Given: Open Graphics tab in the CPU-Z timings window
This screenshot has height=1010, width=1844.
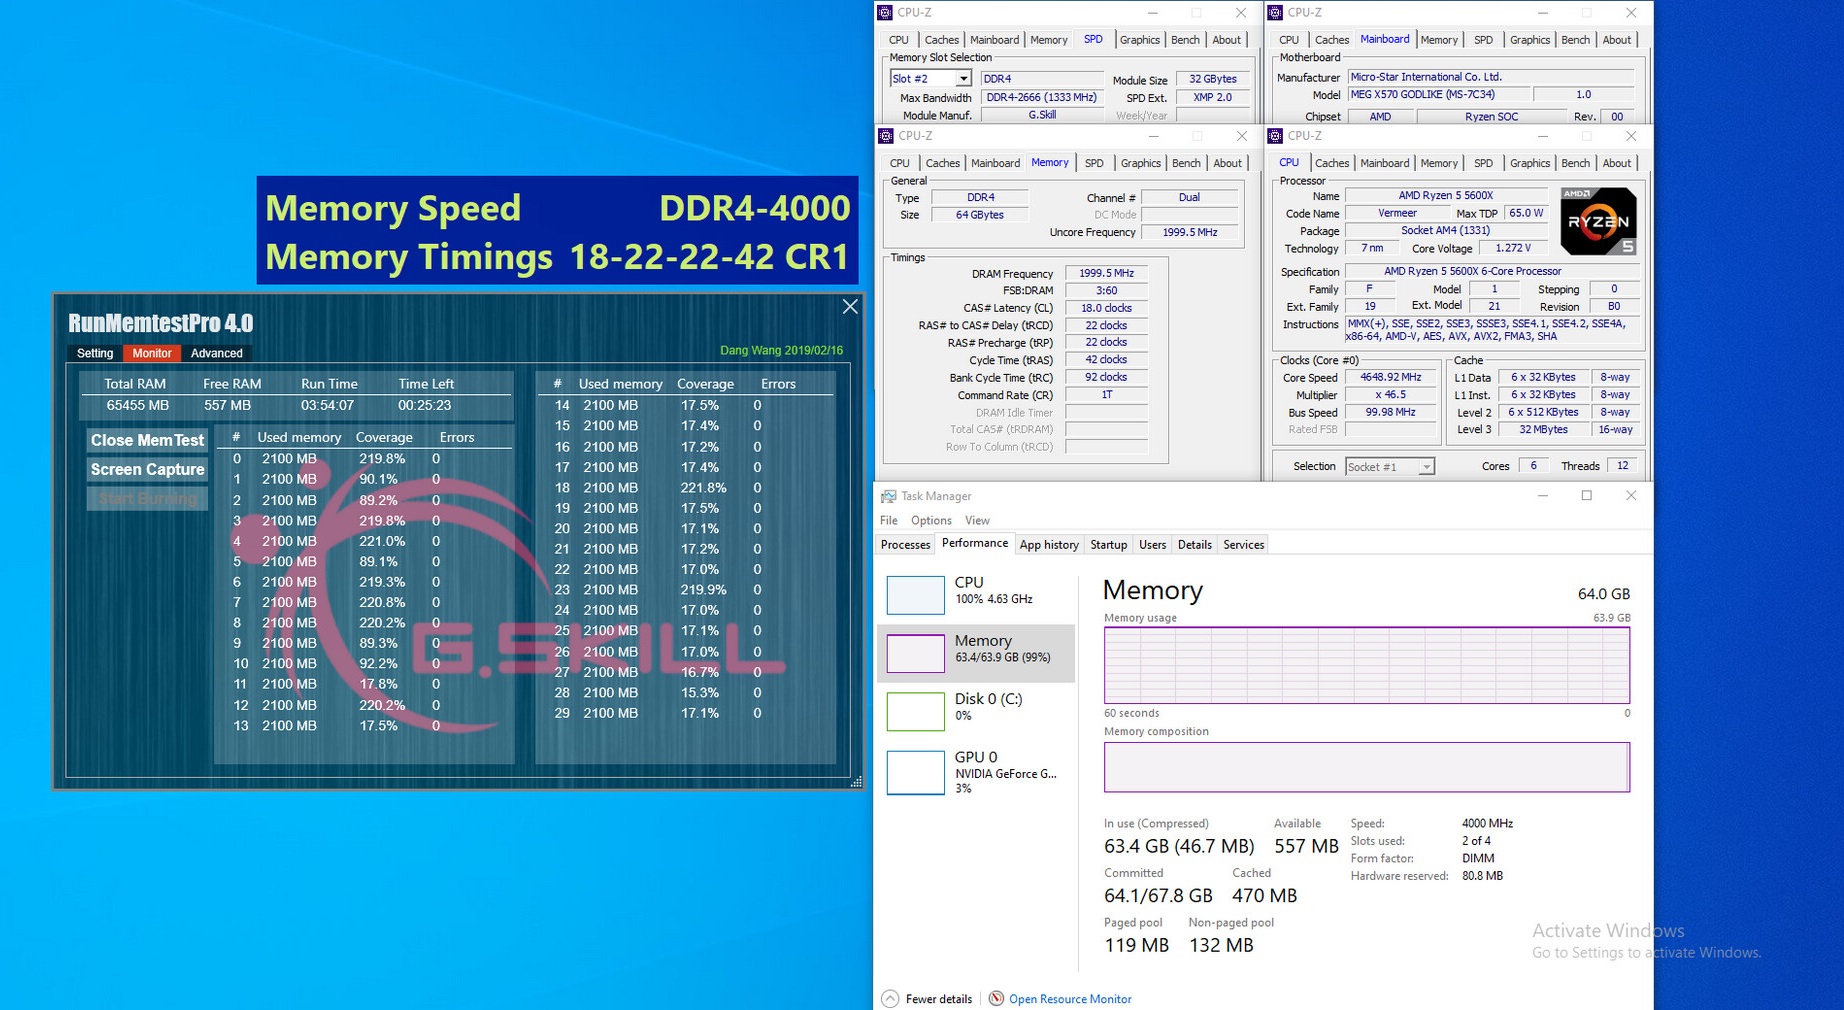Looking at the screenshot, I should (x=1140, y=163).
